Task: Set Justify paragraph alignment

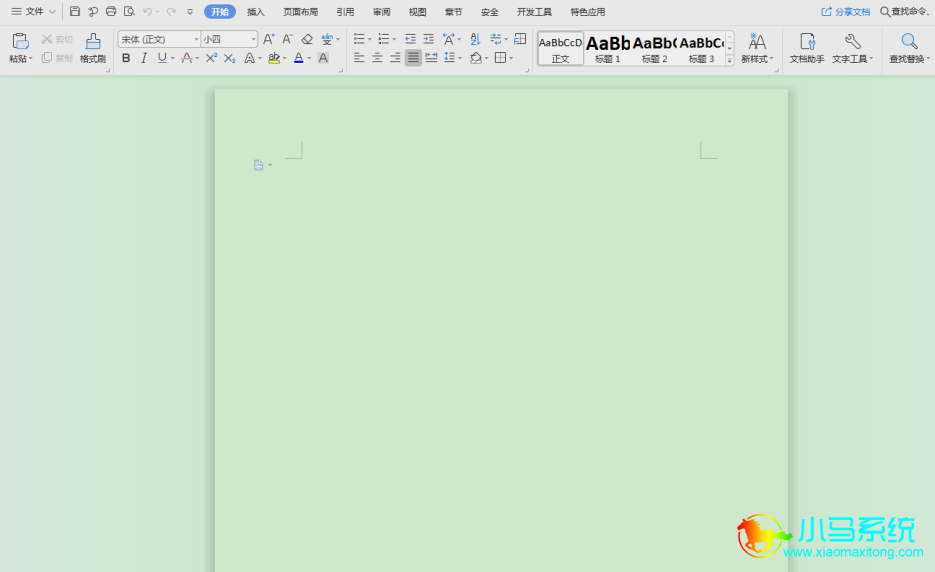Action: coord(413,58)
